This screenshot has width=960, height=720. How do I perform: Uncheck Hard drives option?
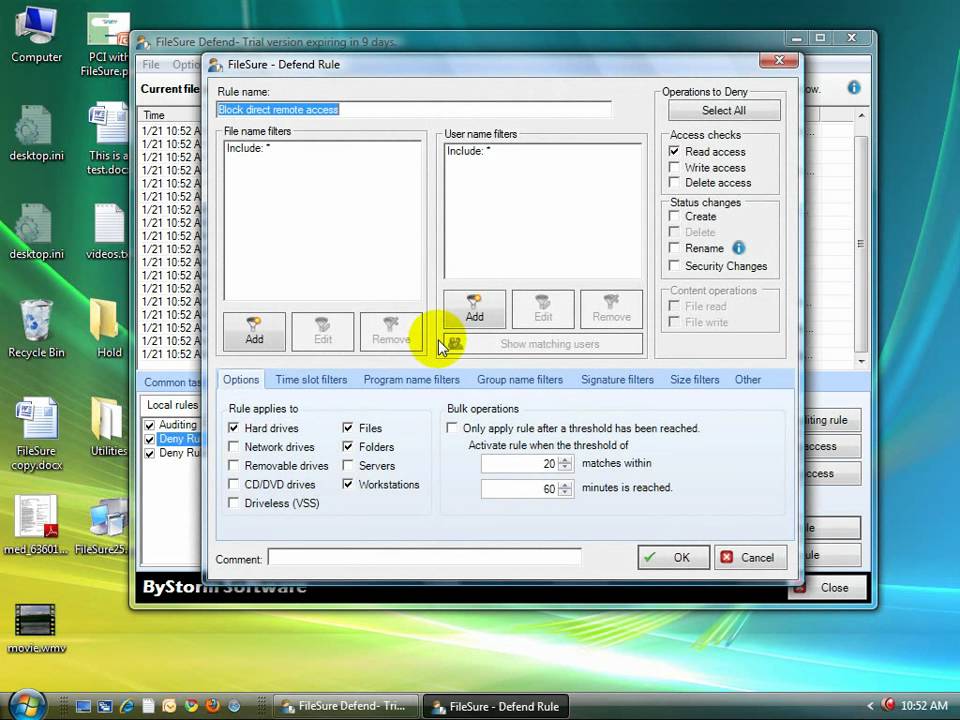(233, 427)
